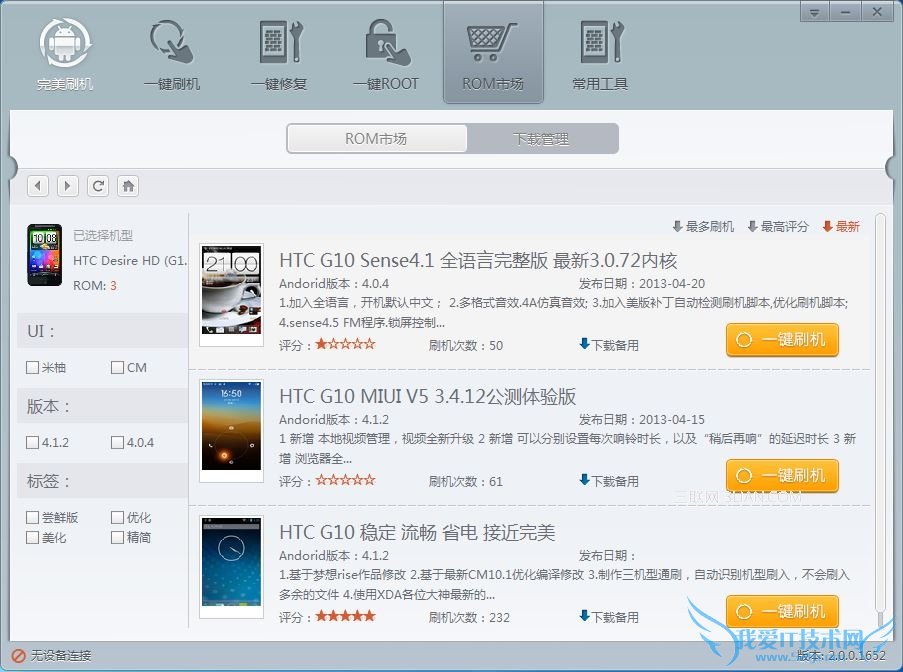
Task: Click 下载备用 for the MIUI V5 ROM
Action: coord(609,481)
